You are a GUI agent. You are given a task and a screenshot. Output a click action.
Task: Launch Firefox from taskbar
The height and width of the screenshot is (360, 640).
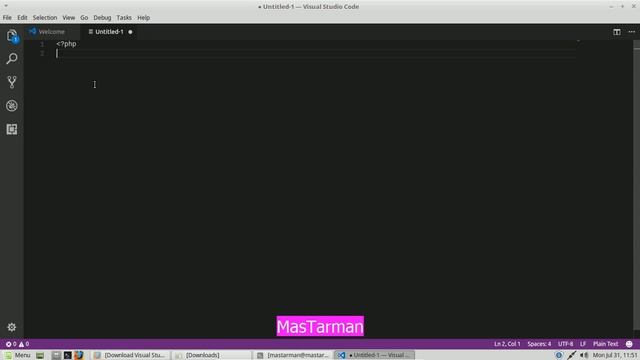(79, 355)
